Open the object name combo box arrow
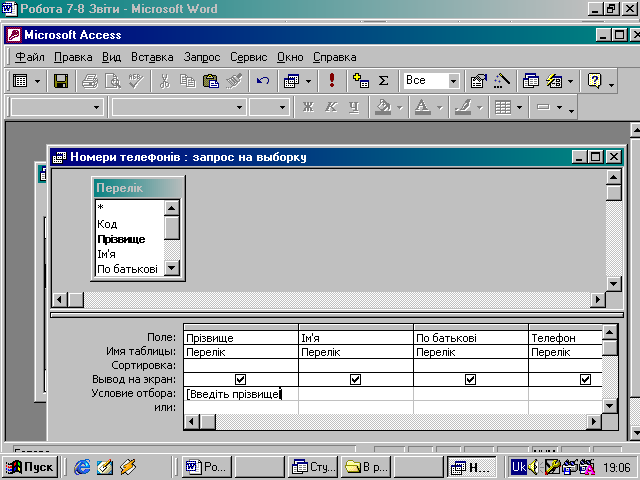Screen dimensions: 640x480 click(96, 107)
